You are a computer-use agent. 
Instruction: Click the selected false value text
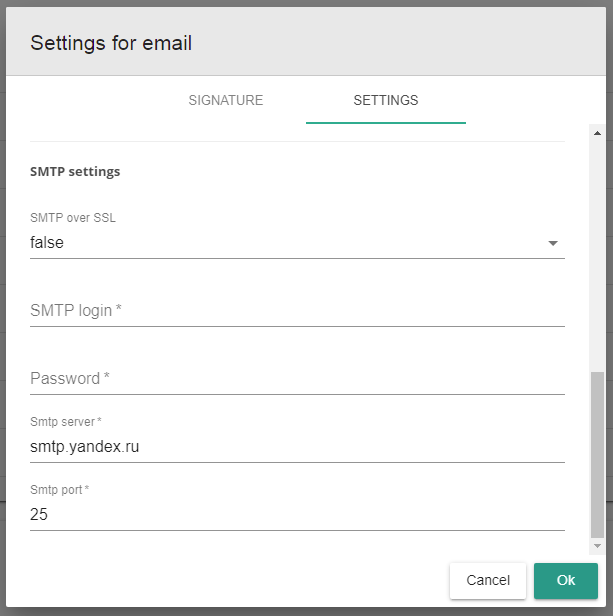coord(47,242)
